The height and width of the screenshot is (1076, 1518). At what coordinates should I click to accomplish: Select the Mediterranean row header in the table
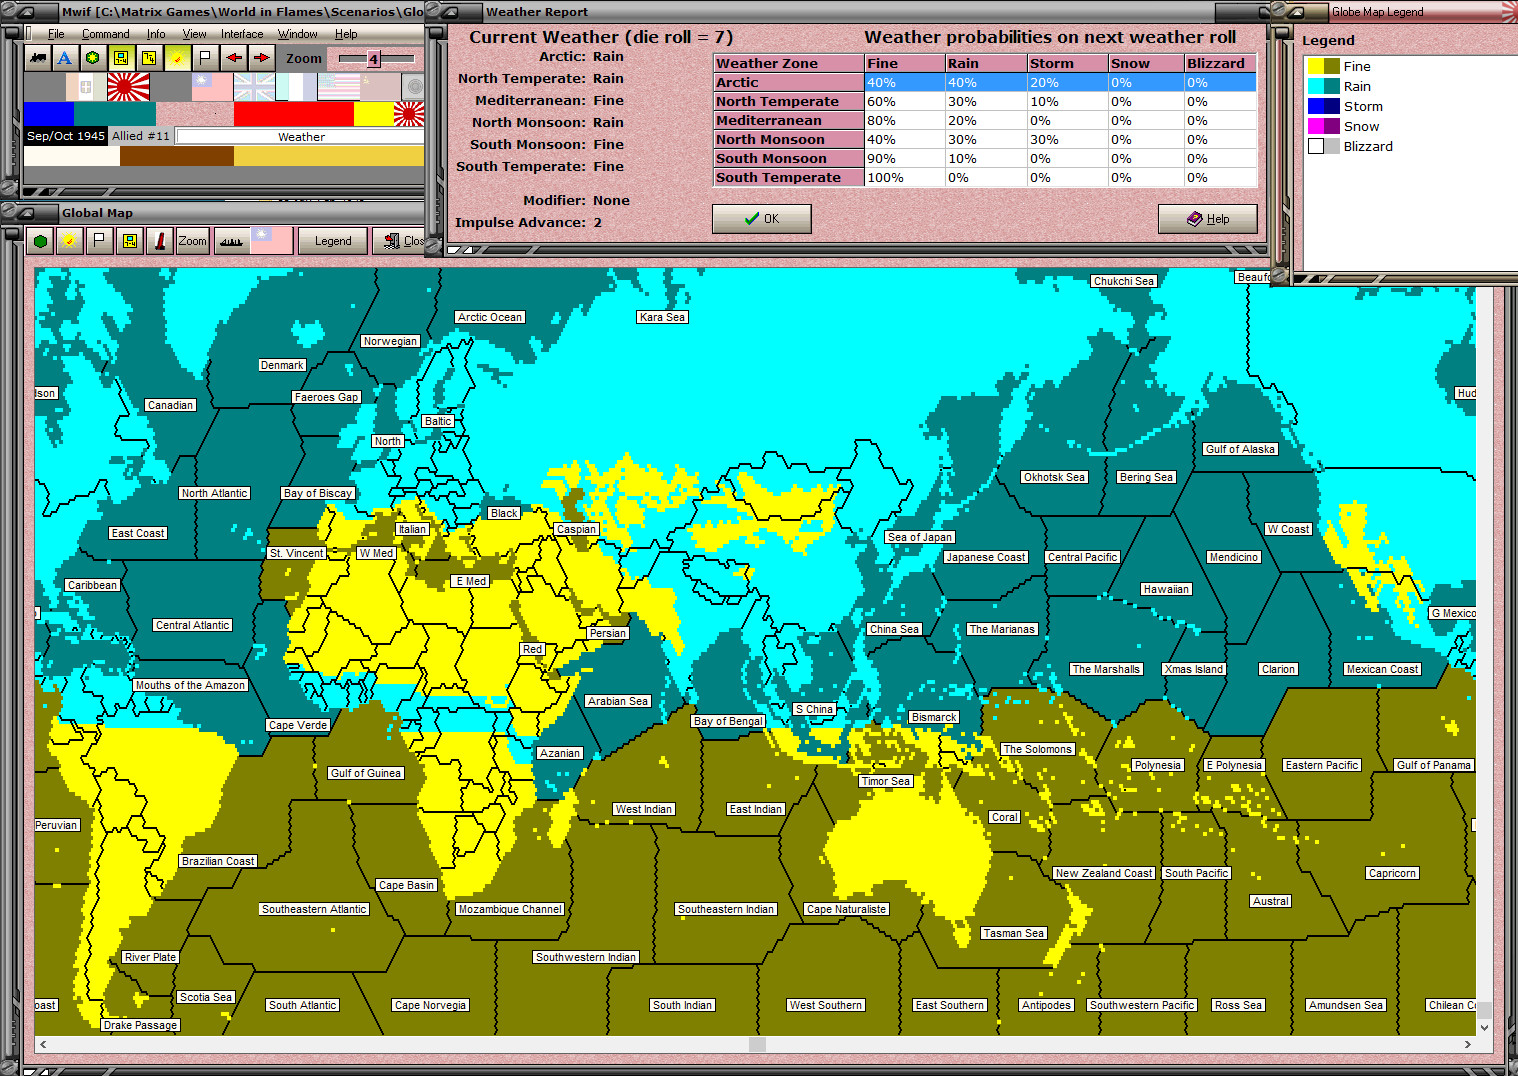(x=789, y=121)
